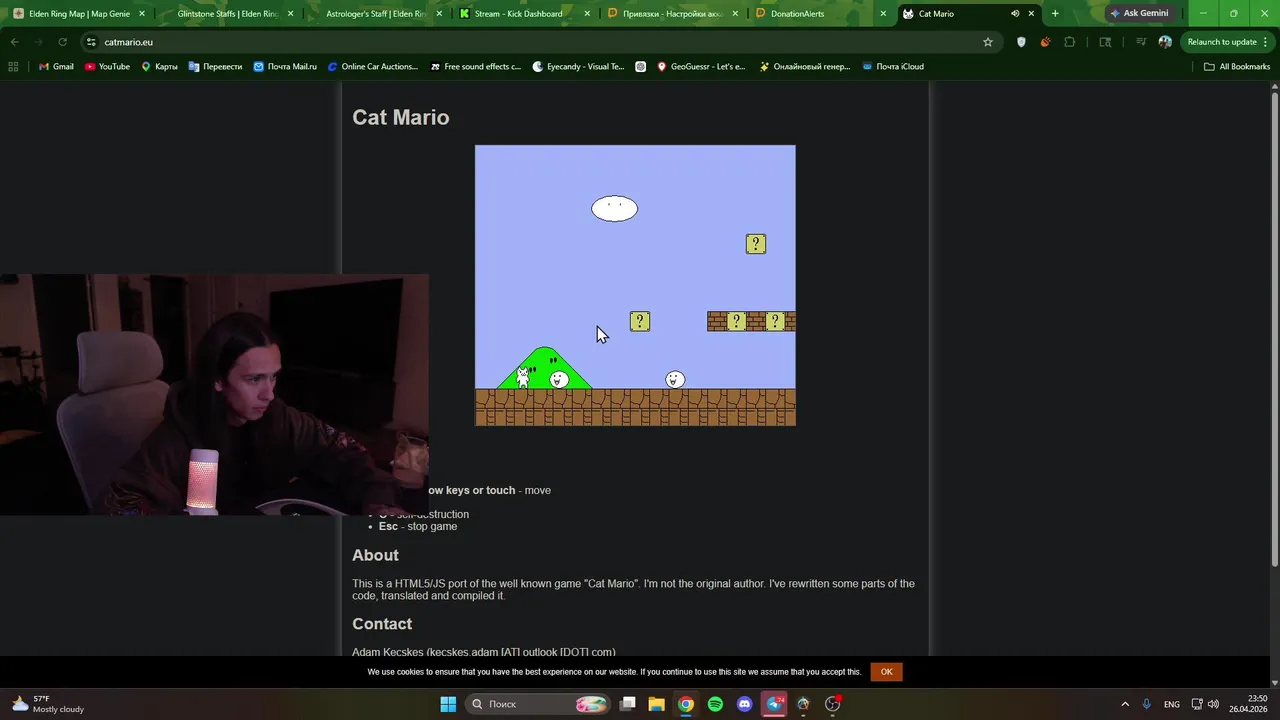Open a new tab with the plus button
Image resolution: width=1280 pixels, height=720 pixels.
click(1055, 14)
